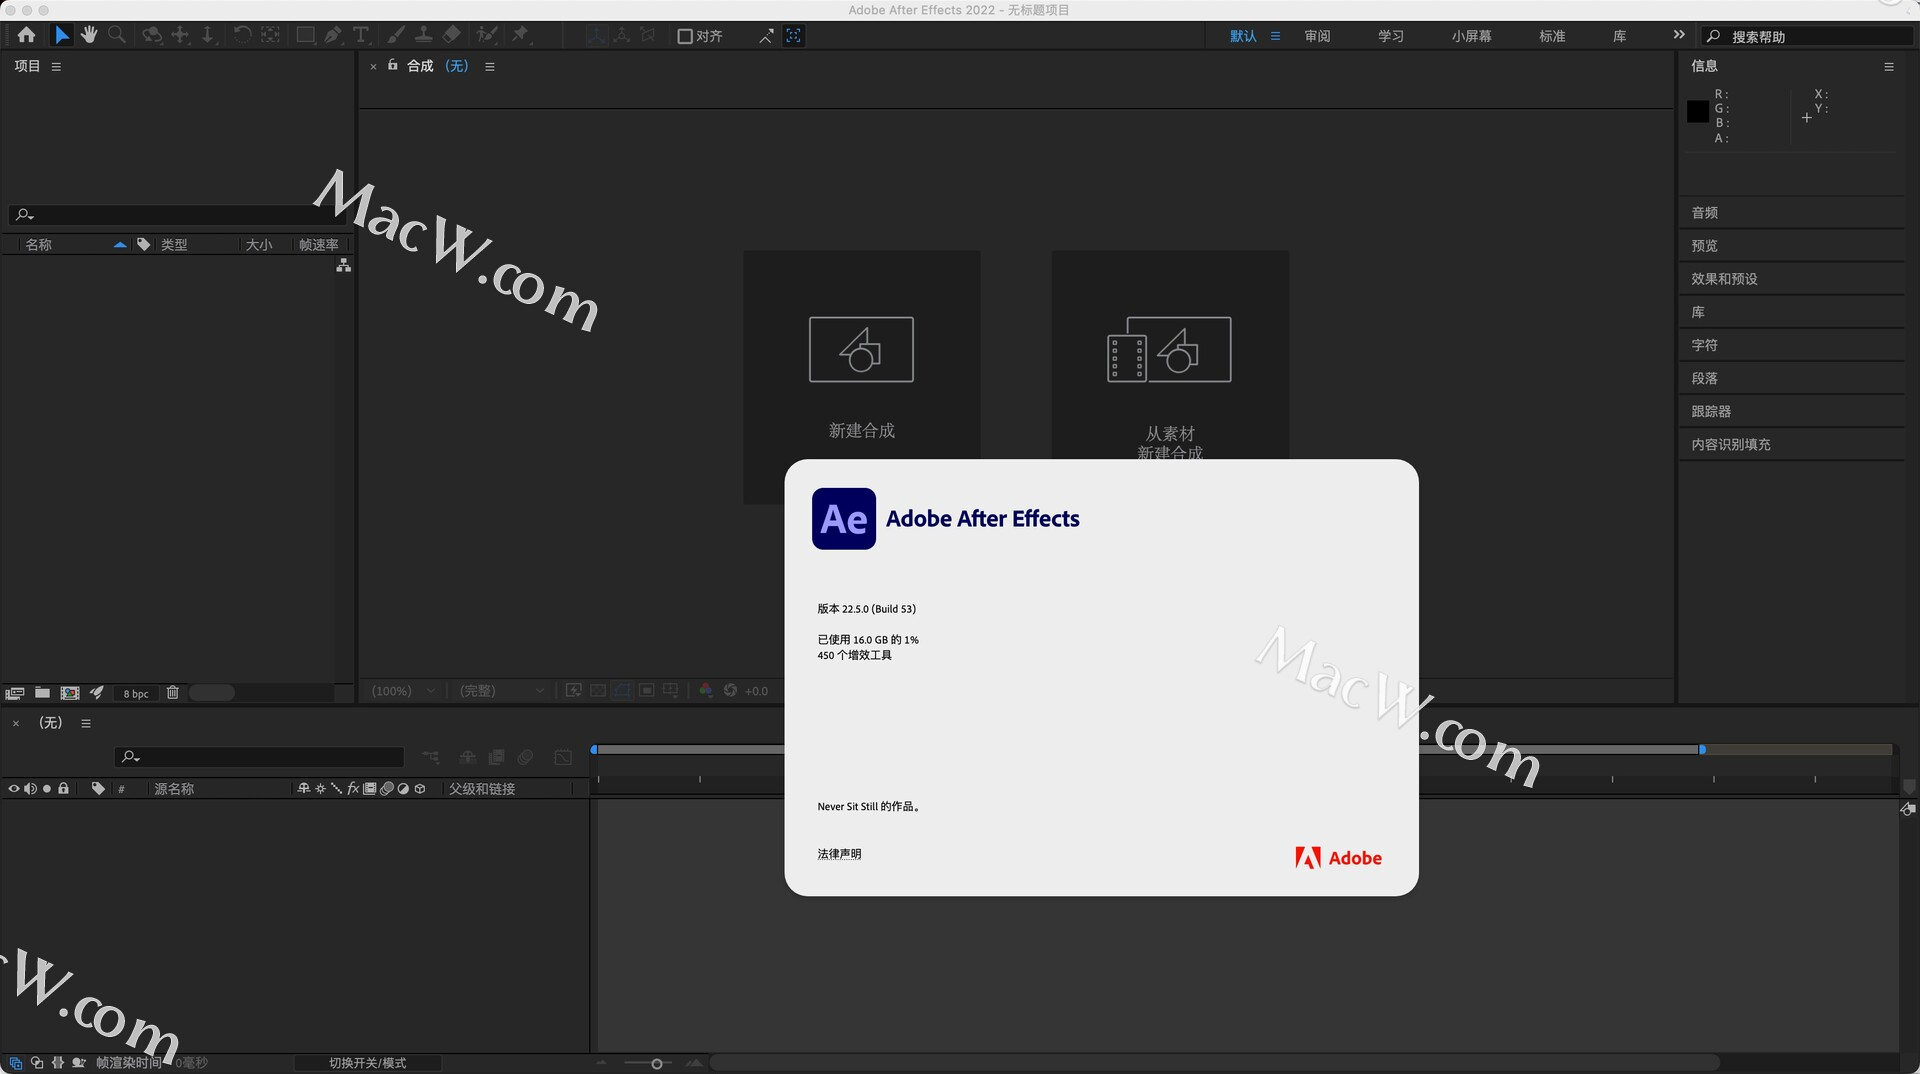Click the black color swatch in 信息 panel
Screen dimensions: 1920x1074
[1697, 111]
